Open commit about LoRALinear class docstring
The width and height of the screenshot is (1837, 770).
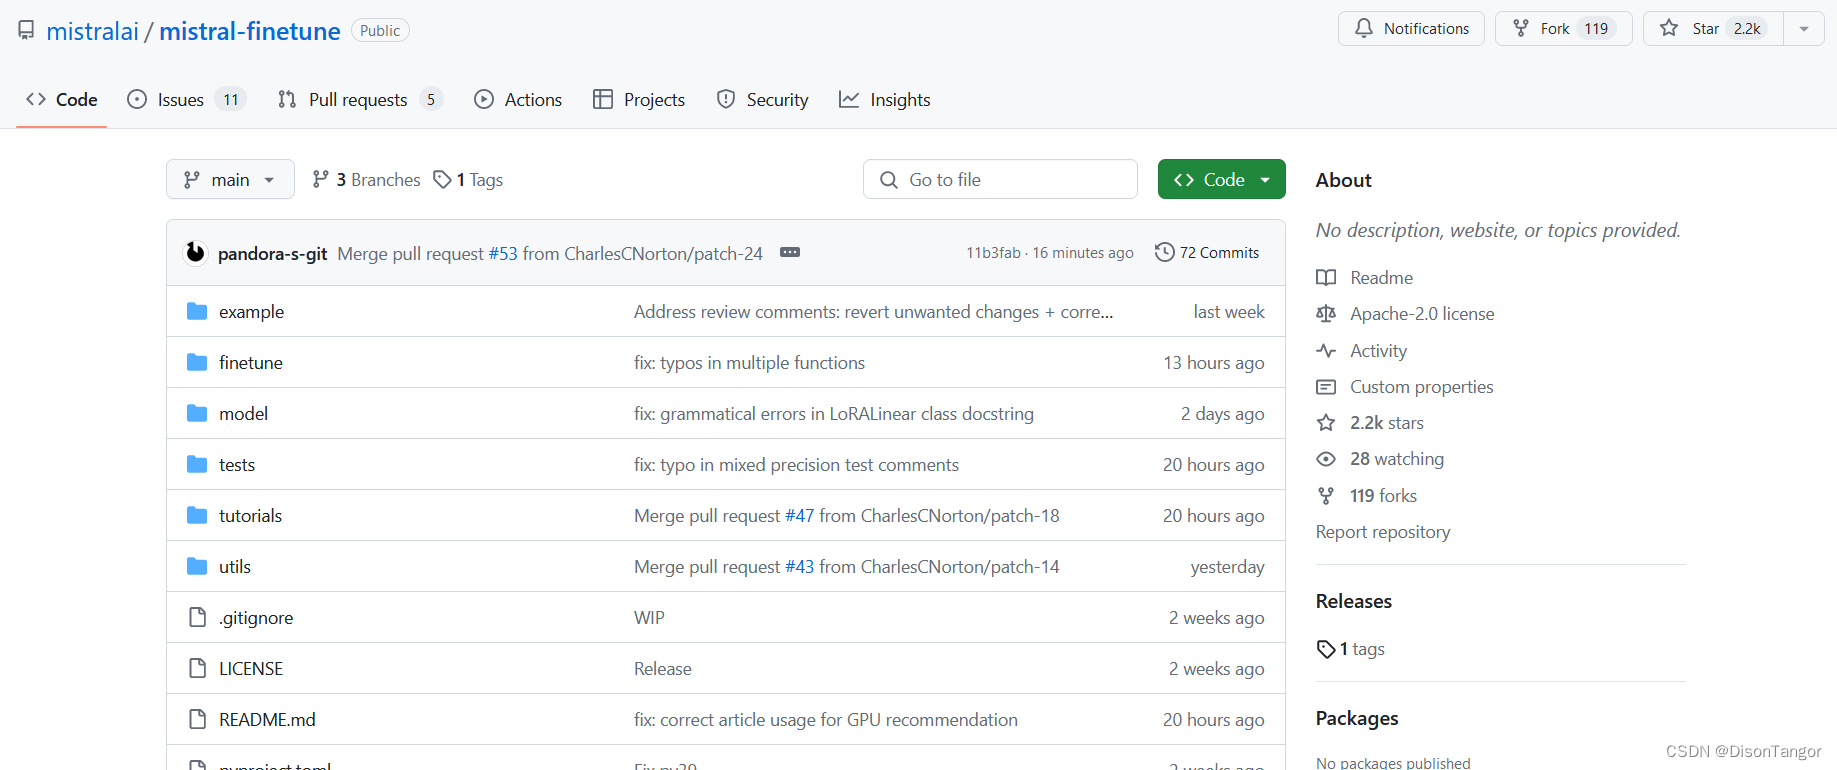[834, 414]
